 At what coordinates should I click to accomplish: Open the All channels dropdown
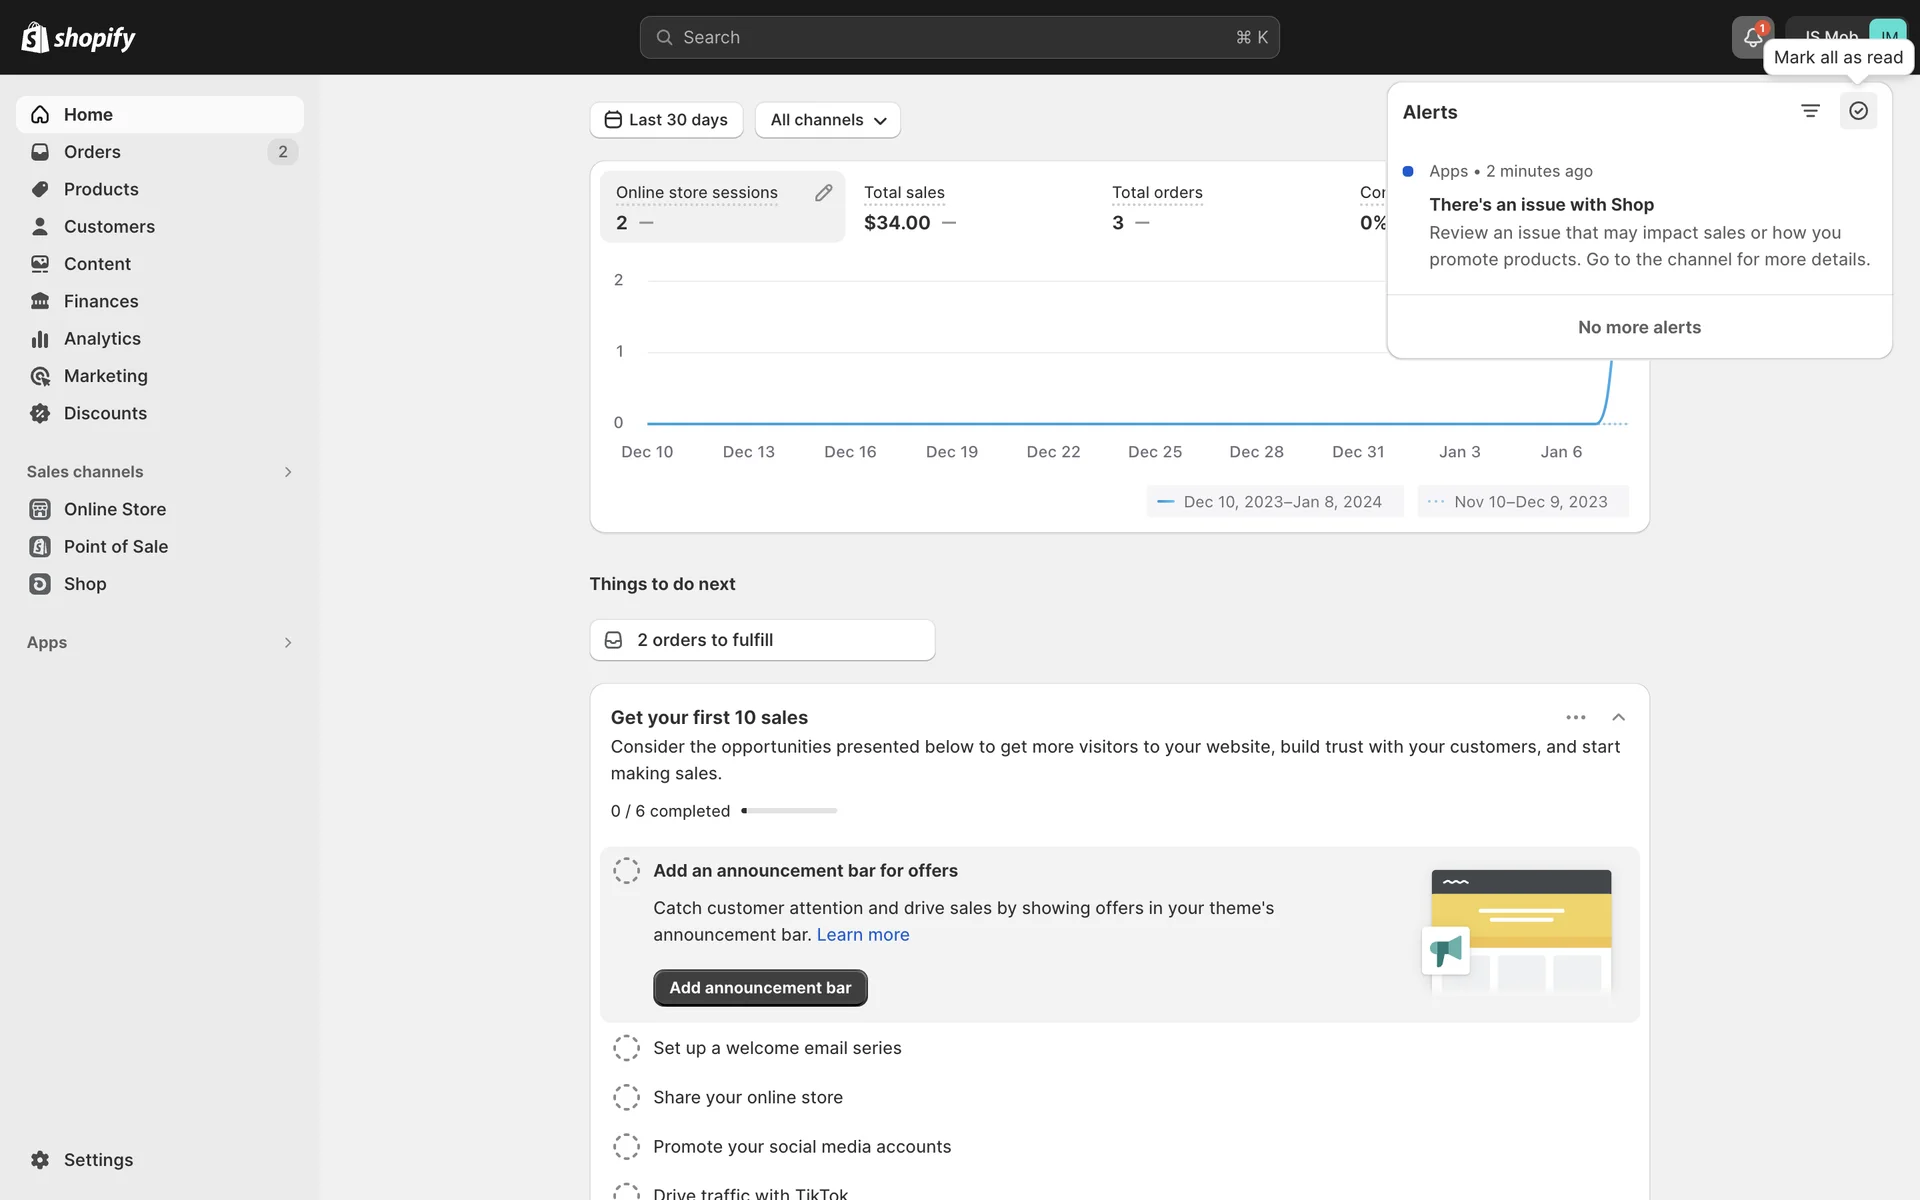[x=827, y=120]
